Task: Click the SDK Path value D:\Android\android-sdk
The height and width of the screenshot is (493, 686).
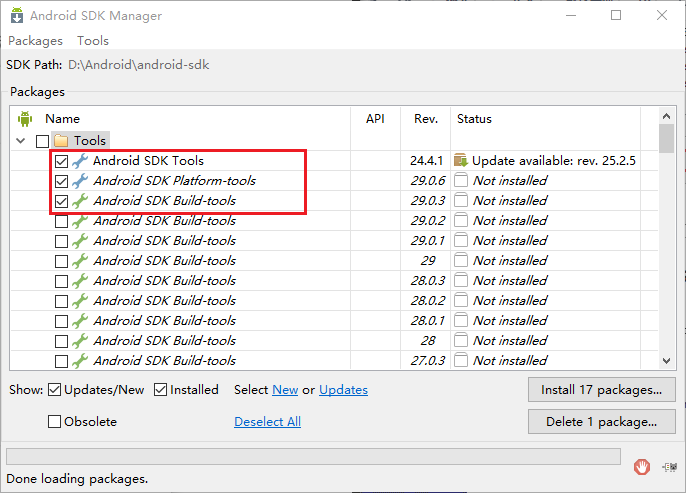Action: (139, 65)
